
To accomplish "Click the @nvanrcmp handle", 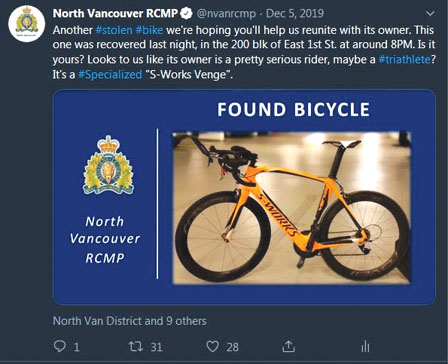I will coord(226,14).
